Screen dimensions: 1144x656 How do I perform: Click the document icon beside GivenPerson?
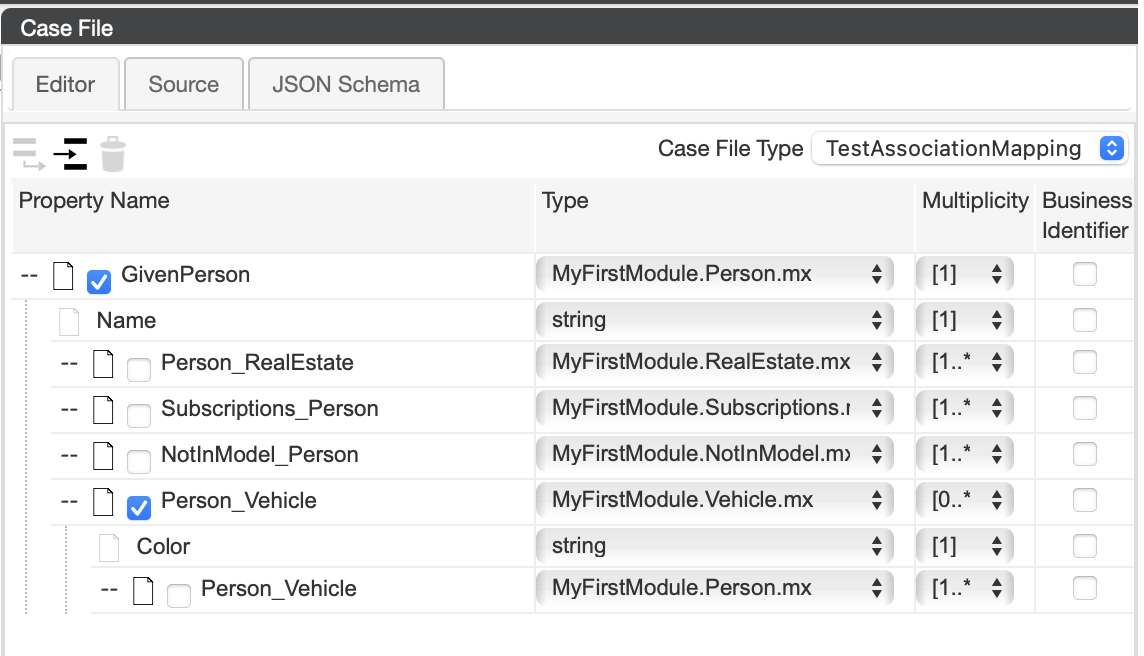[x=63, y=275]
